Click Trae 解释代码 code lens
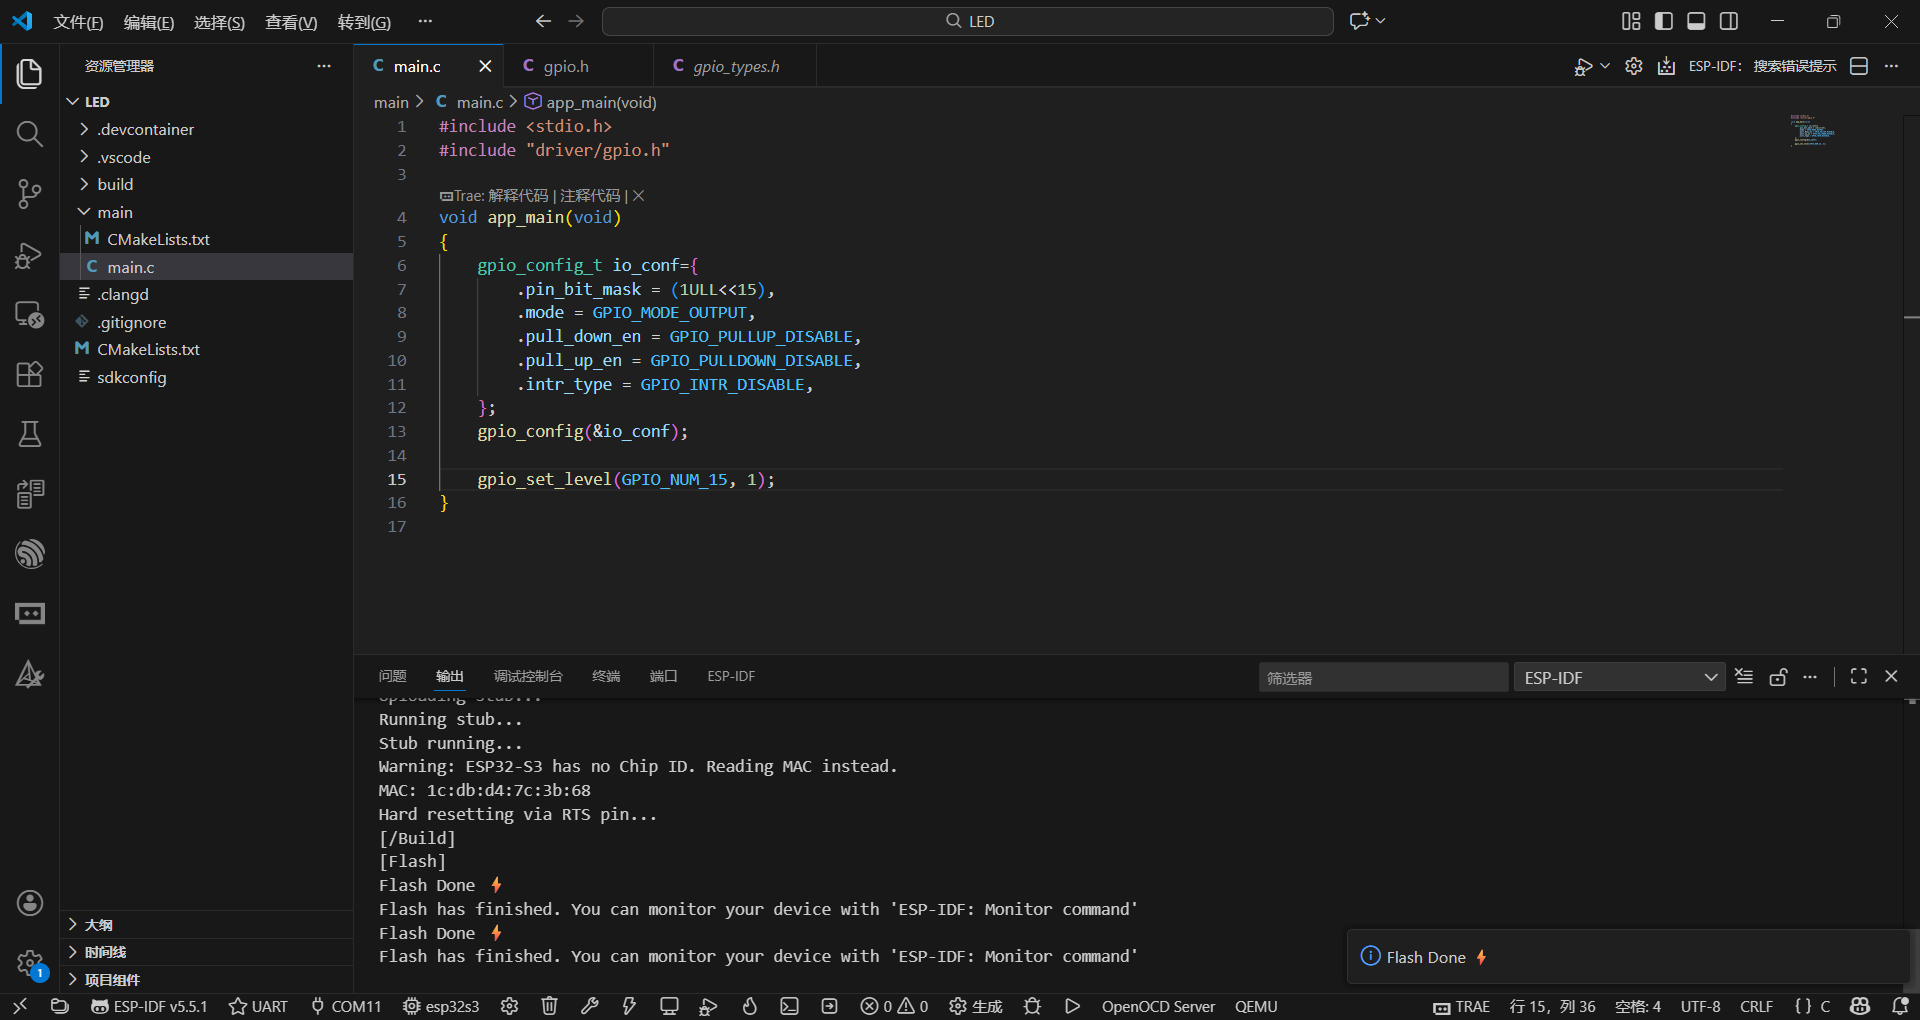The image size is (1920, 1020). coord(518,196)
